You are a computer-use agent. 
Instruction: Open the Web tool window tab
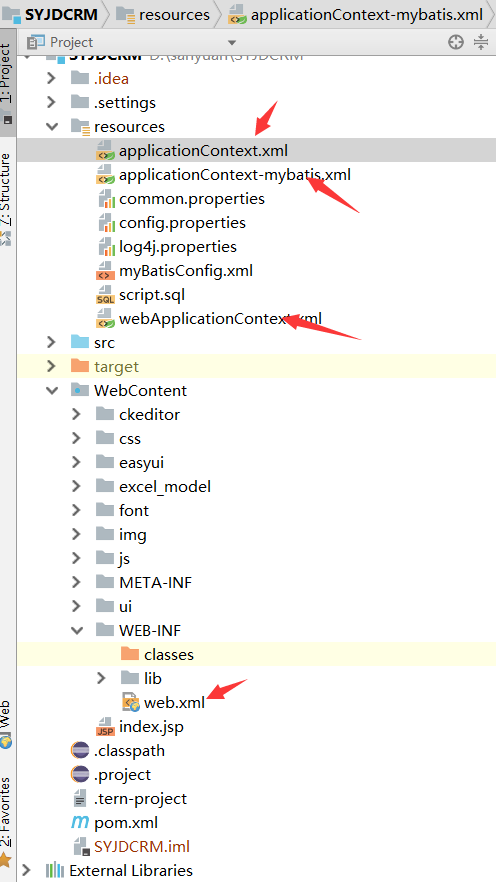(x=6, y=723)
